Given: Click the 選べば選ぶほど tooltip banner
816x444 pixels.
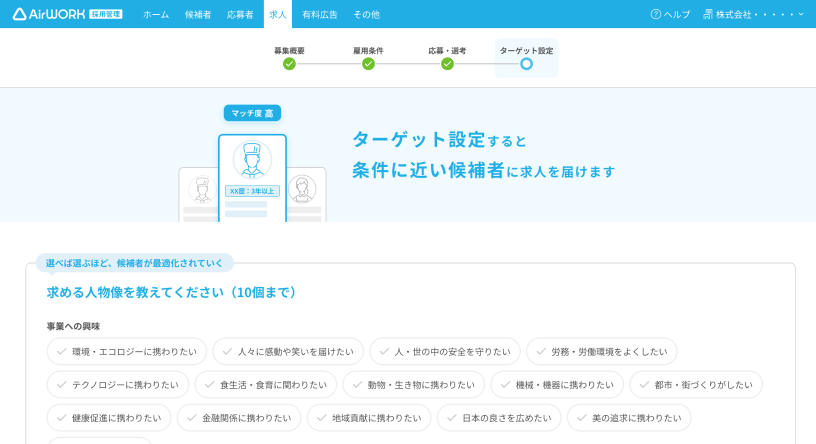Looking at the screenshot, I should click(135, 263).
